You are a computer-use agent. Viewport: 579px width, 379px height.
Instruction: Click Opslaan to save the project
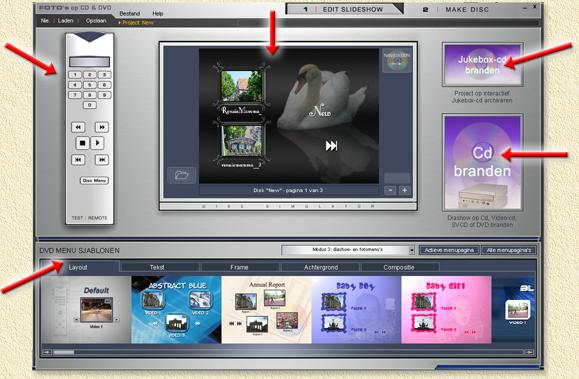tap(96, 21)
